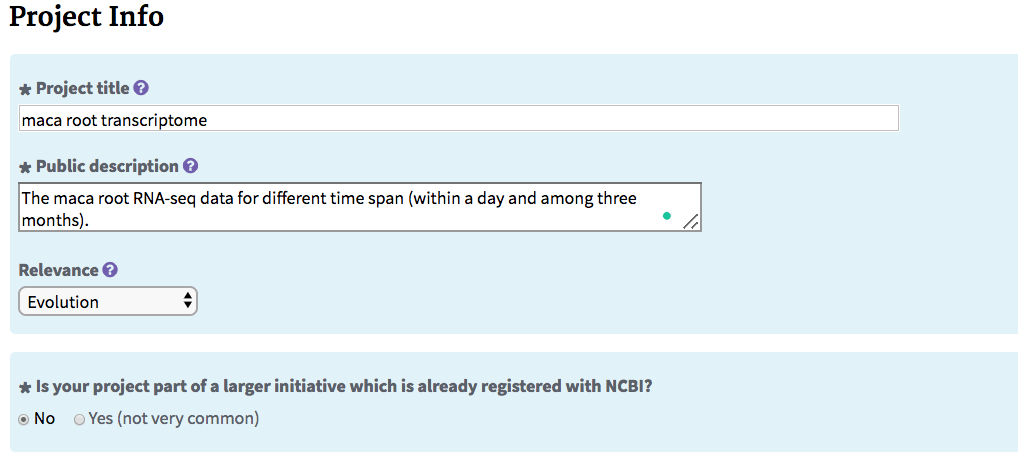Screen dimensions: 1018x473
Task: Click the asterisk before Public description label
Action: pos(25,167)
